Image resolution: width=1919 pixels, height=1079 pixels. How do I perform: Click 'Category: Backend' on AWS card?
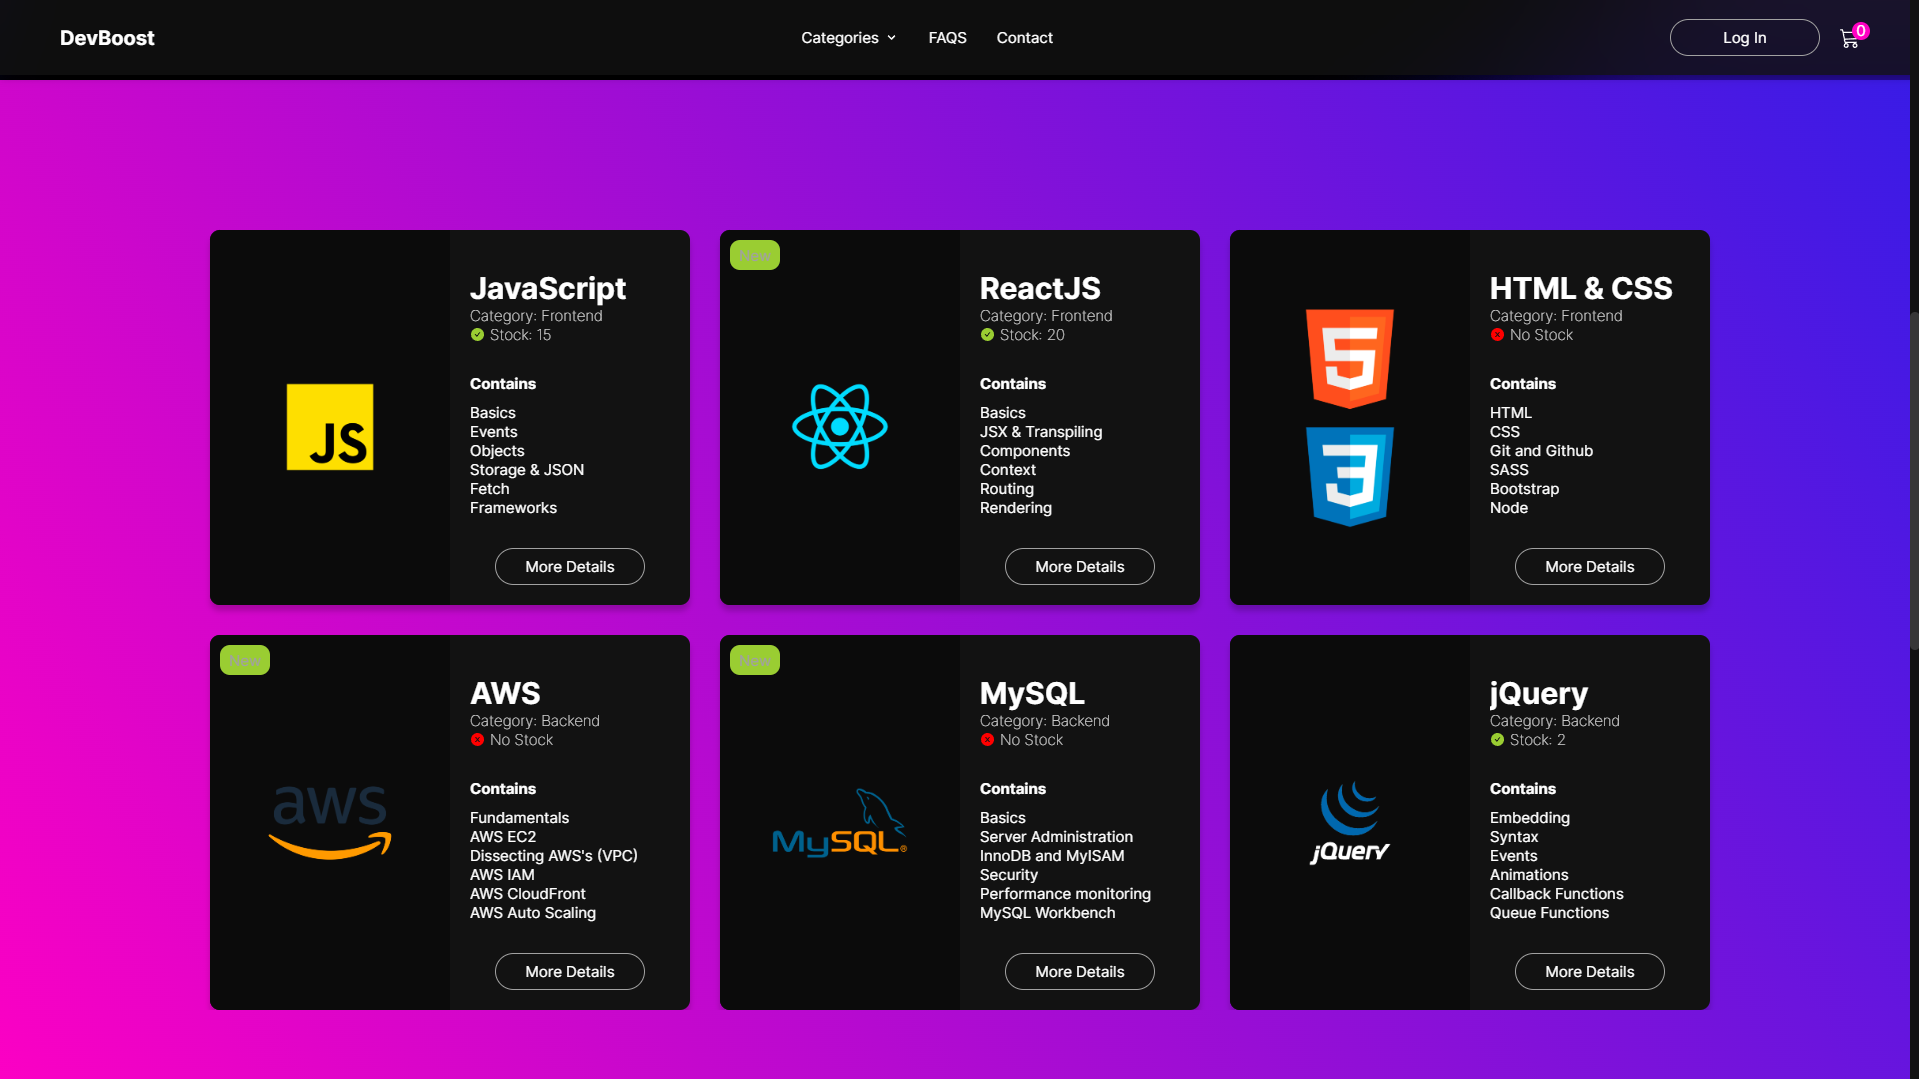coord(535,721)
